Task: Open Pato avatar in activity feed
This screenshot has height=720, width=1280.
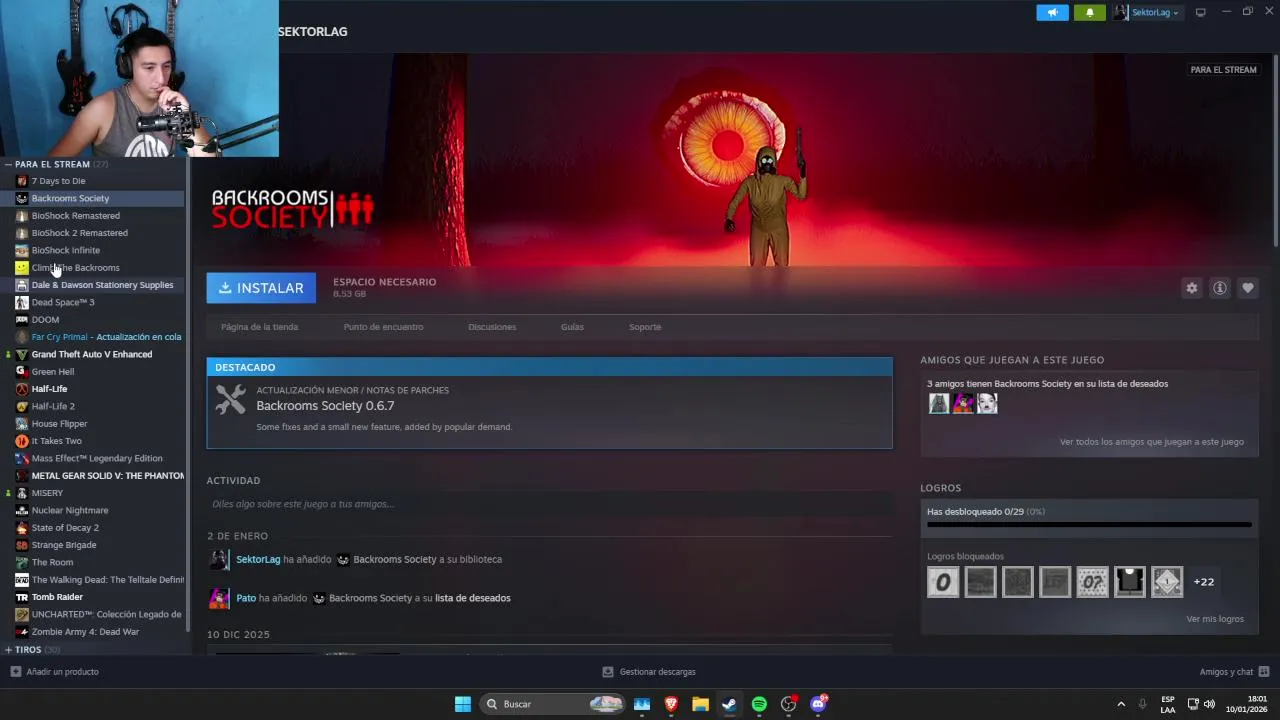Action: 218,598
